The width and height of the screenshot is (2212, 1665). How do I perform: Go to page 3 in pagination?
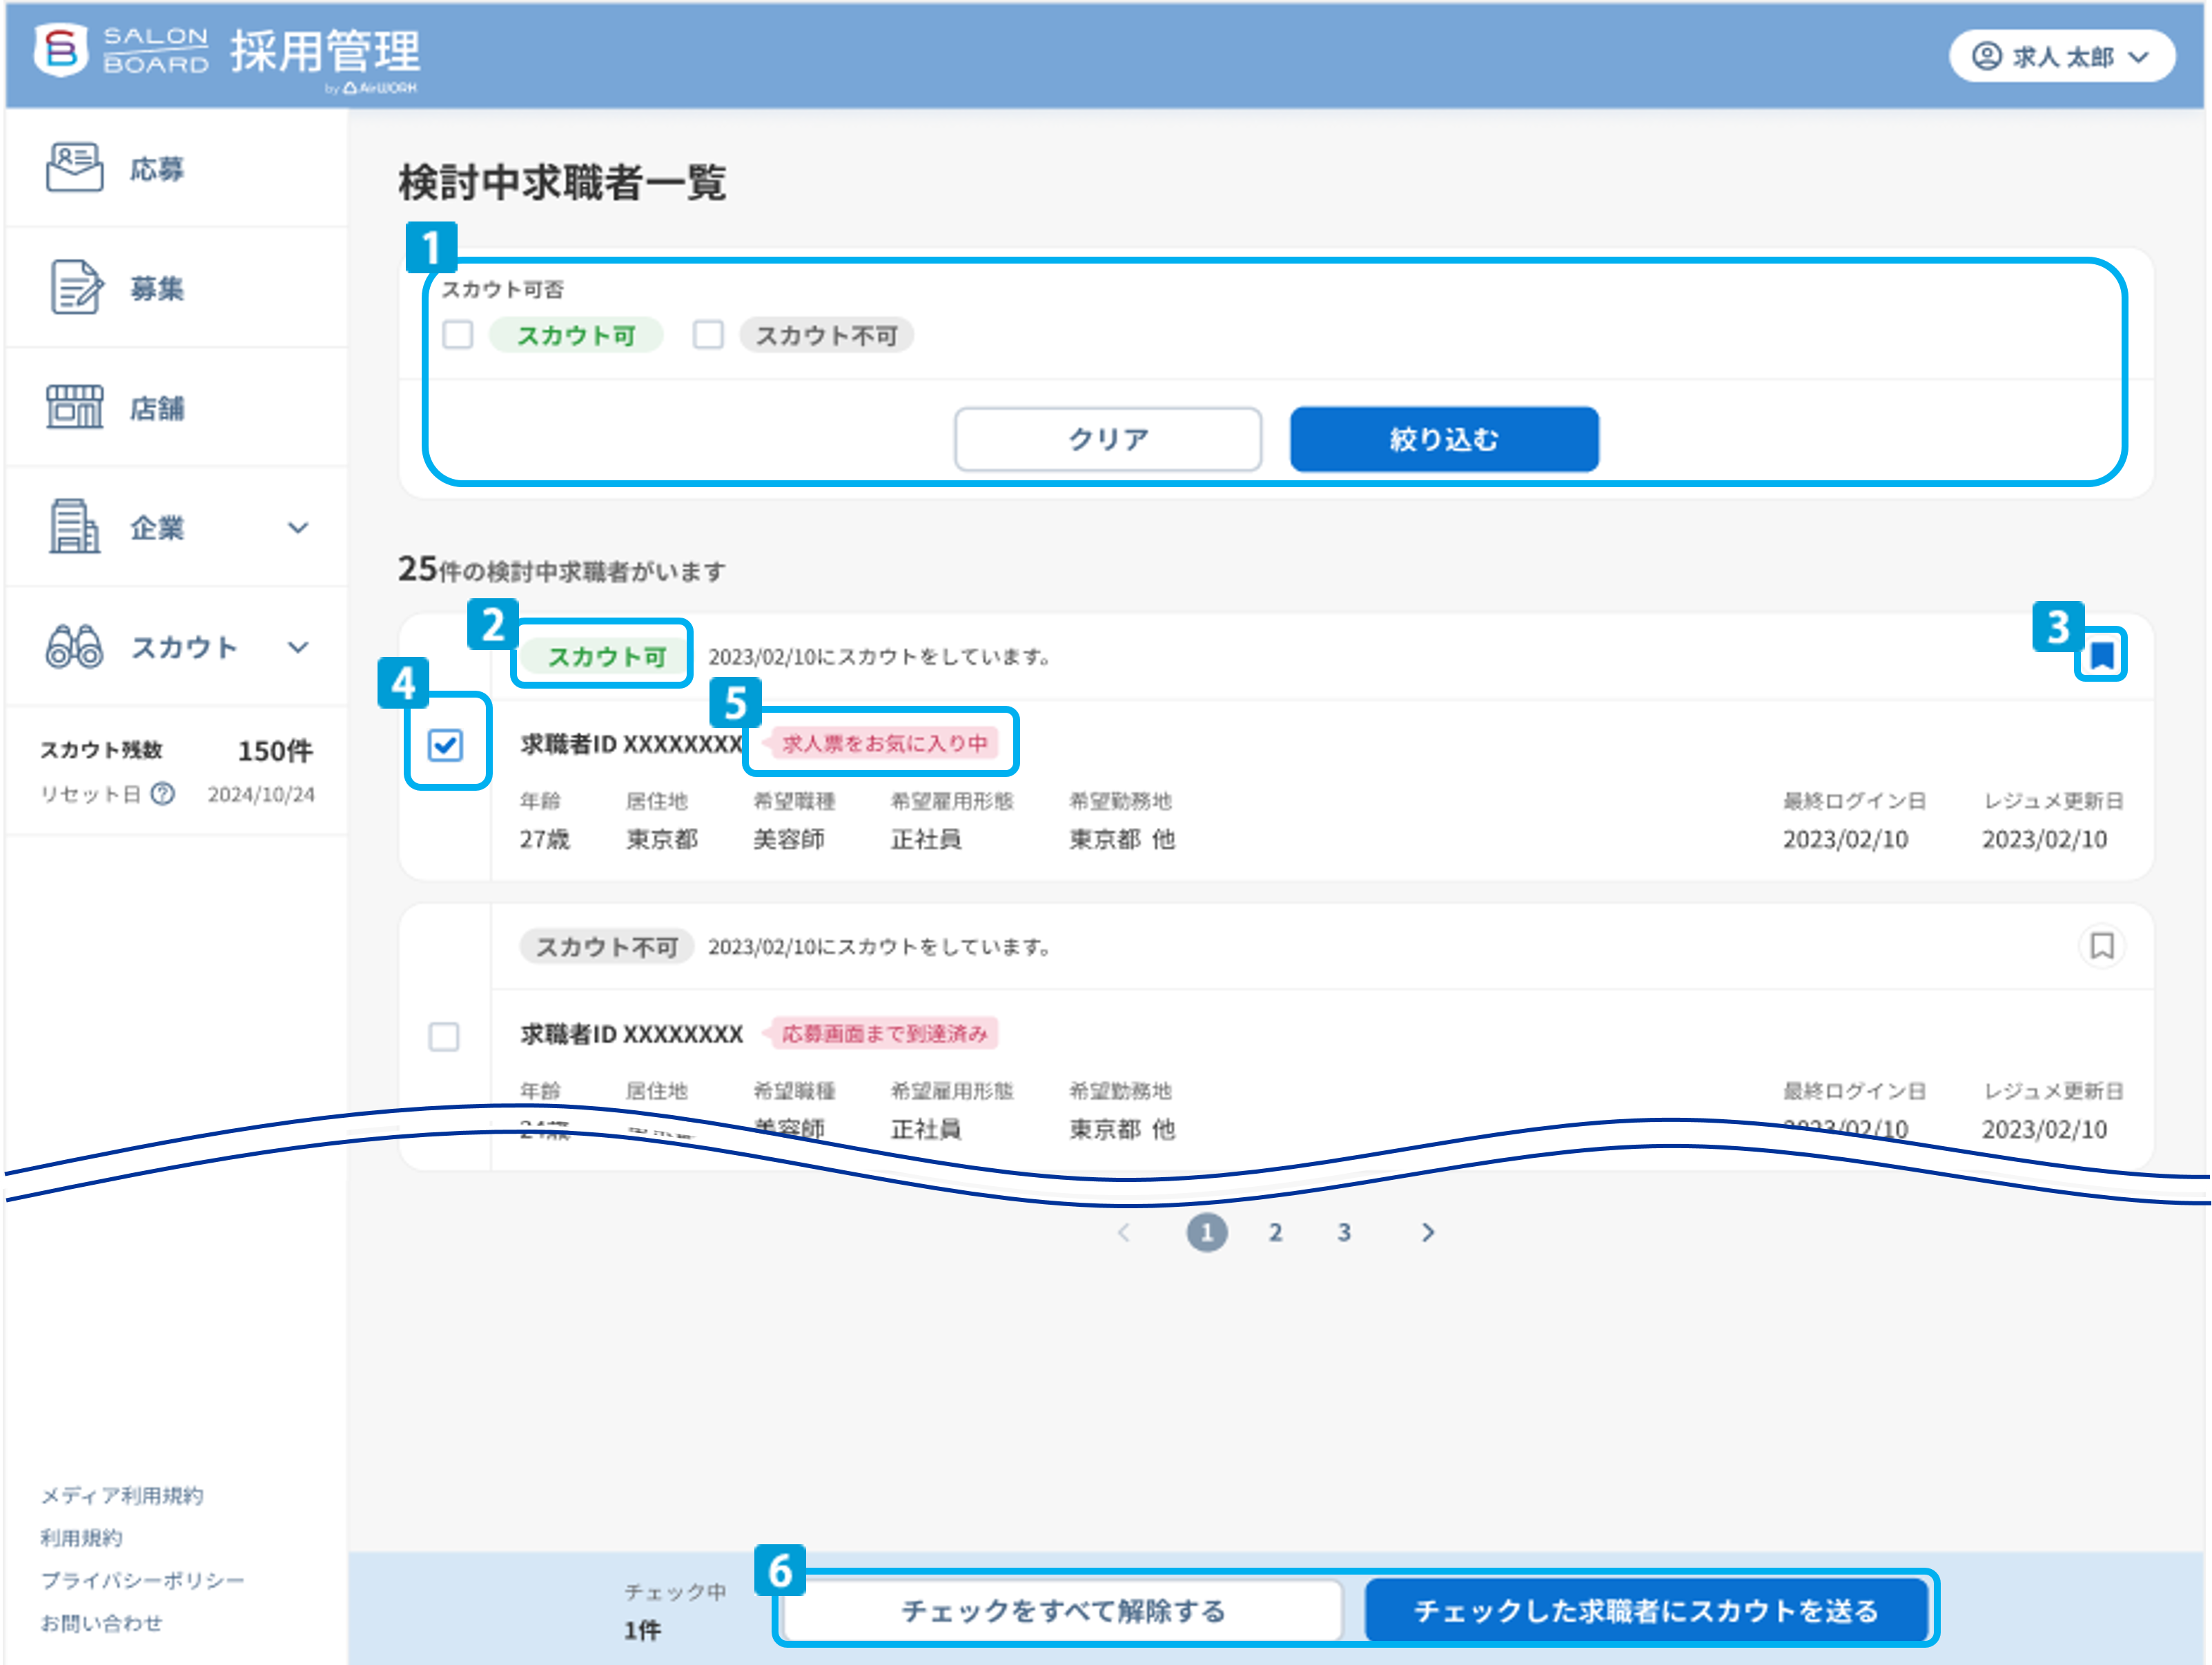pyautogui.click(x=1344, y=1232)
